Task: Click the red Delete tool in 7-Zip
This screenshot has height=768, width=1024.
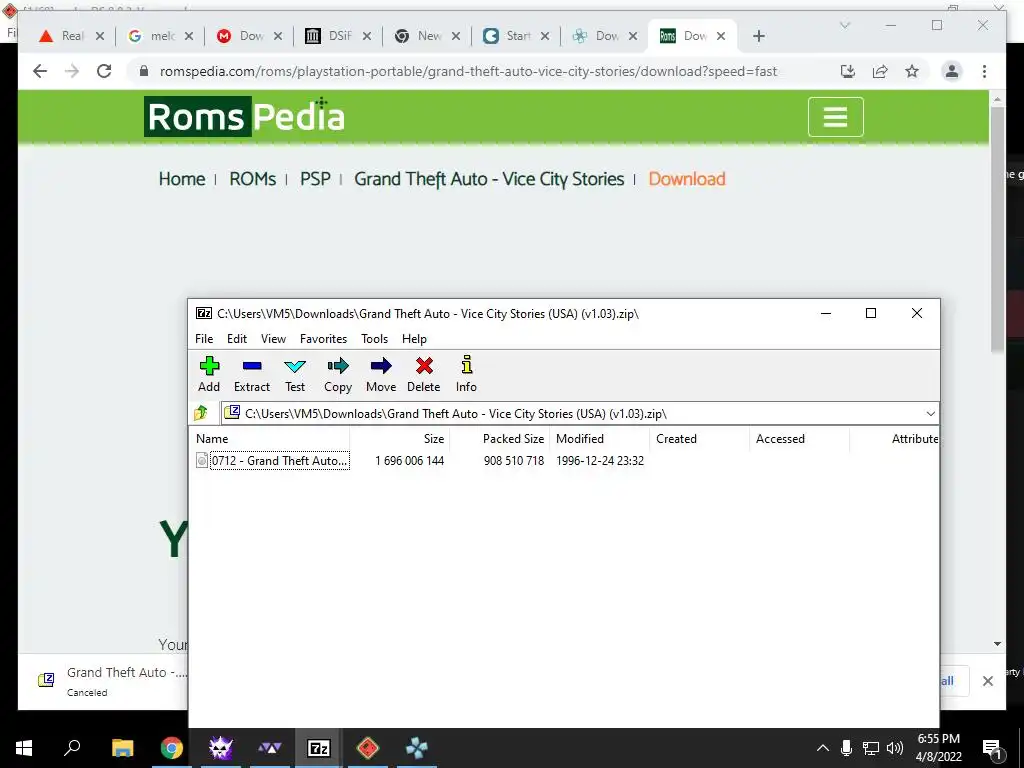Action: pyautogui.click(x=424, y=375)
